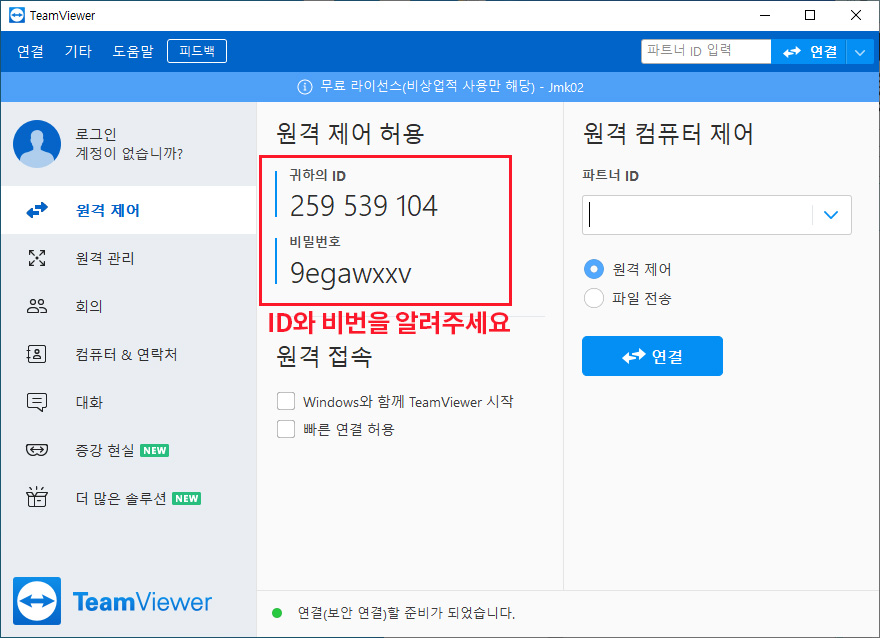Image resolution: width=880 pixels, height=638 pixels.
Task: Open the 증강 현실 feature
Action: pyautogui.click(x=36, y=450)
